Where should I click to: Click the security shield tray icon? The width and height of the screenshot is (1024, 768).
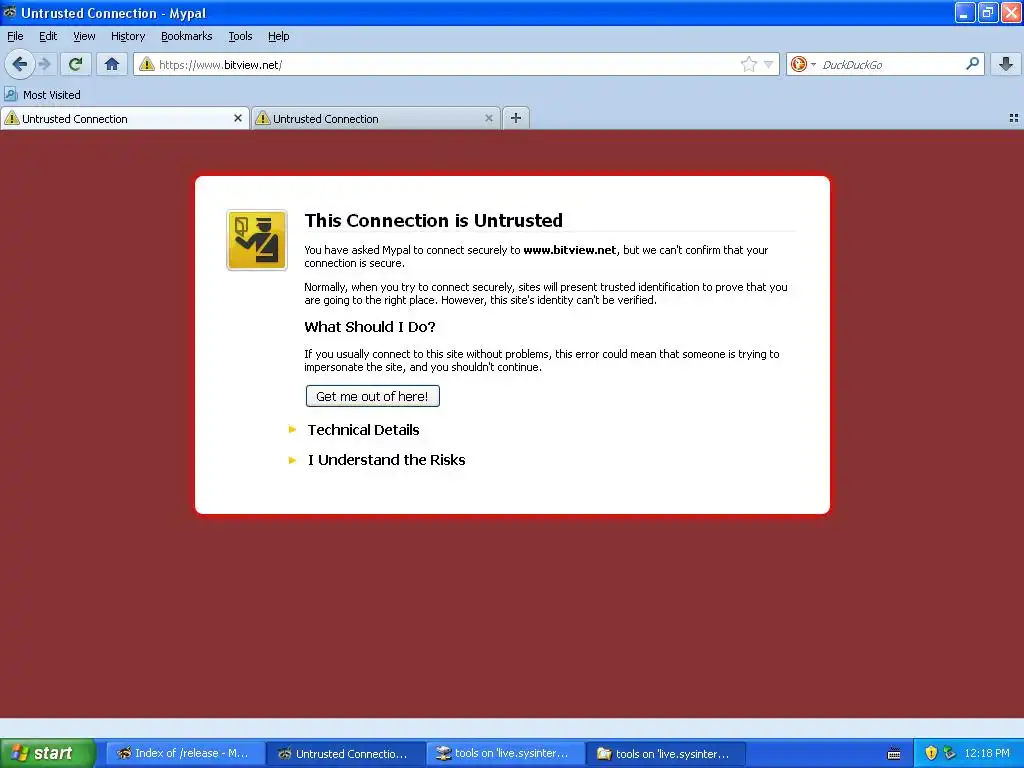tap(931, 753)
